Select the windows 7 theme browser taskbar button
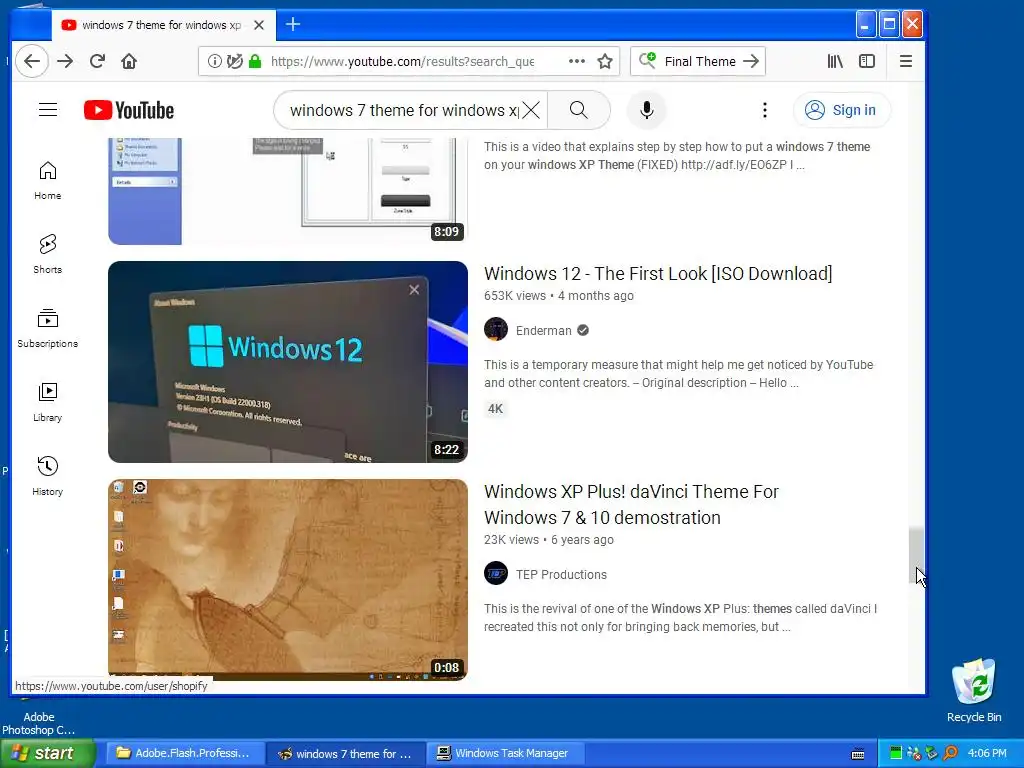 (x=345, y=754)
